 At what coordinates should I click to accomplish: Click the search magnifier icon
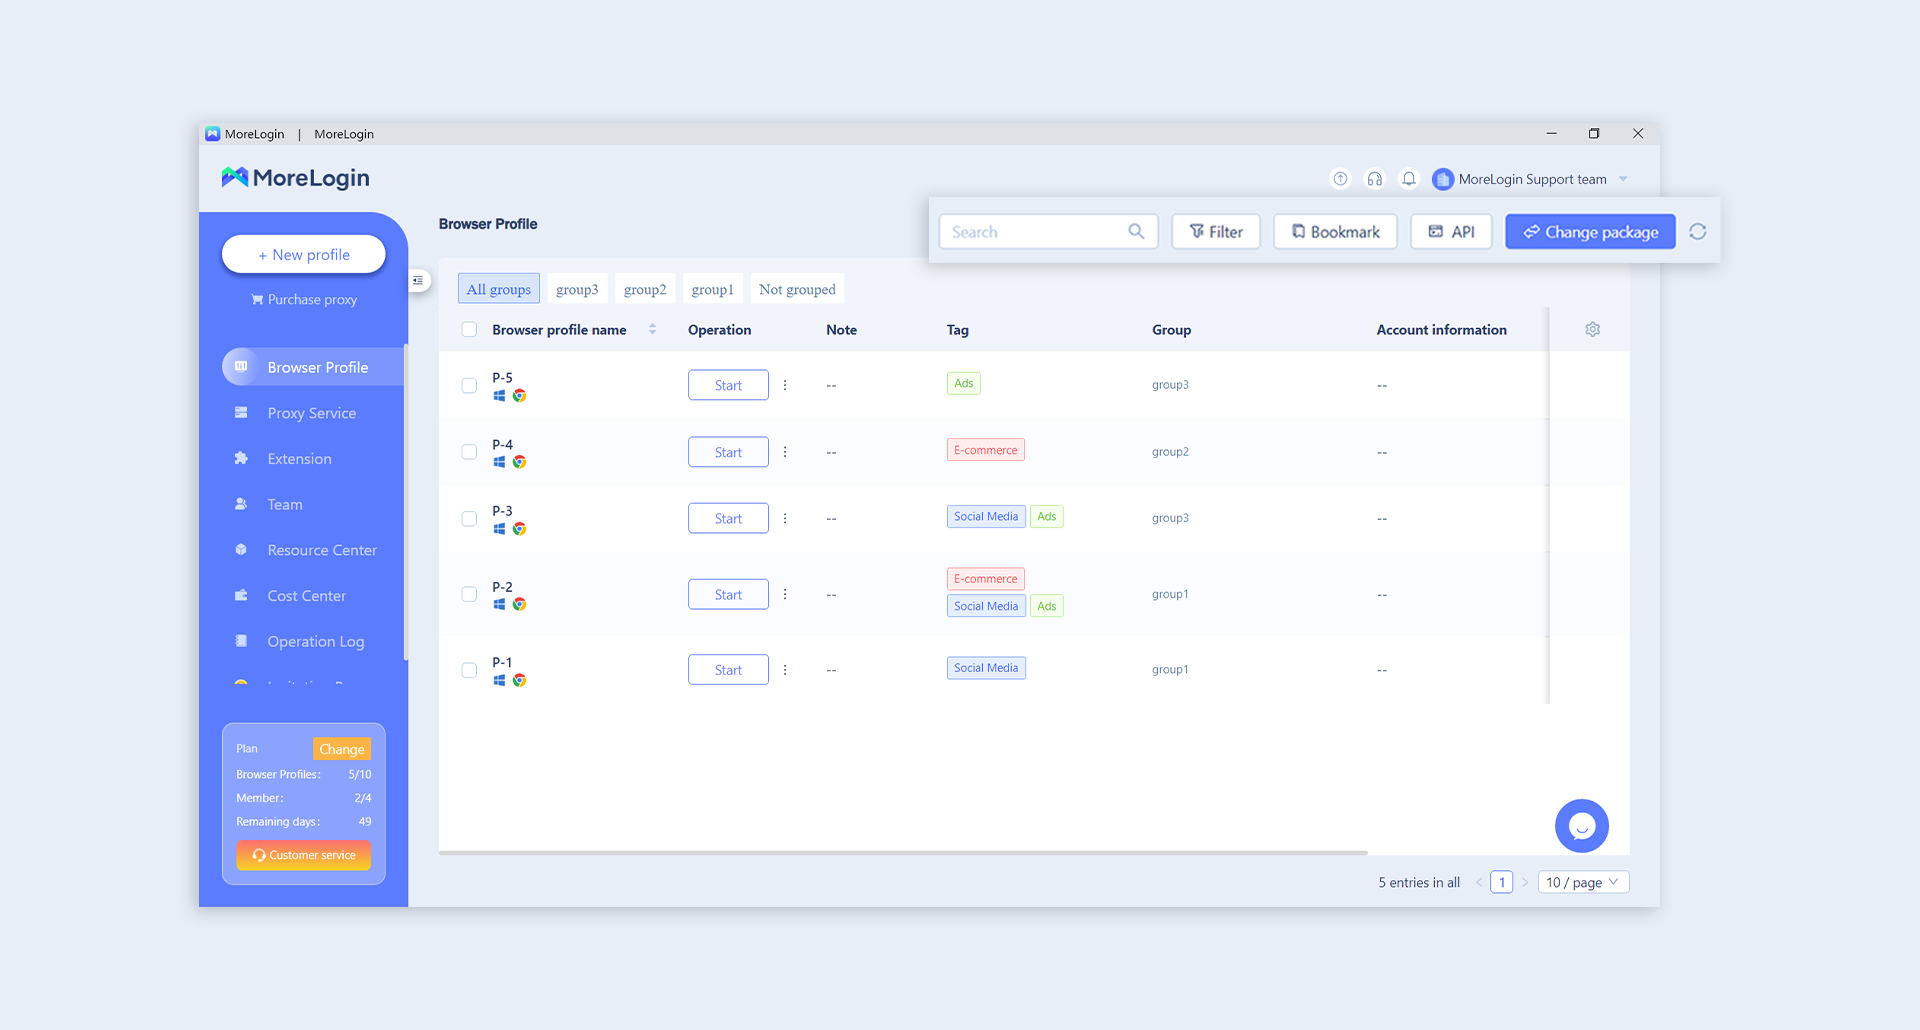pyautogui.click(x=1136, y=231)
